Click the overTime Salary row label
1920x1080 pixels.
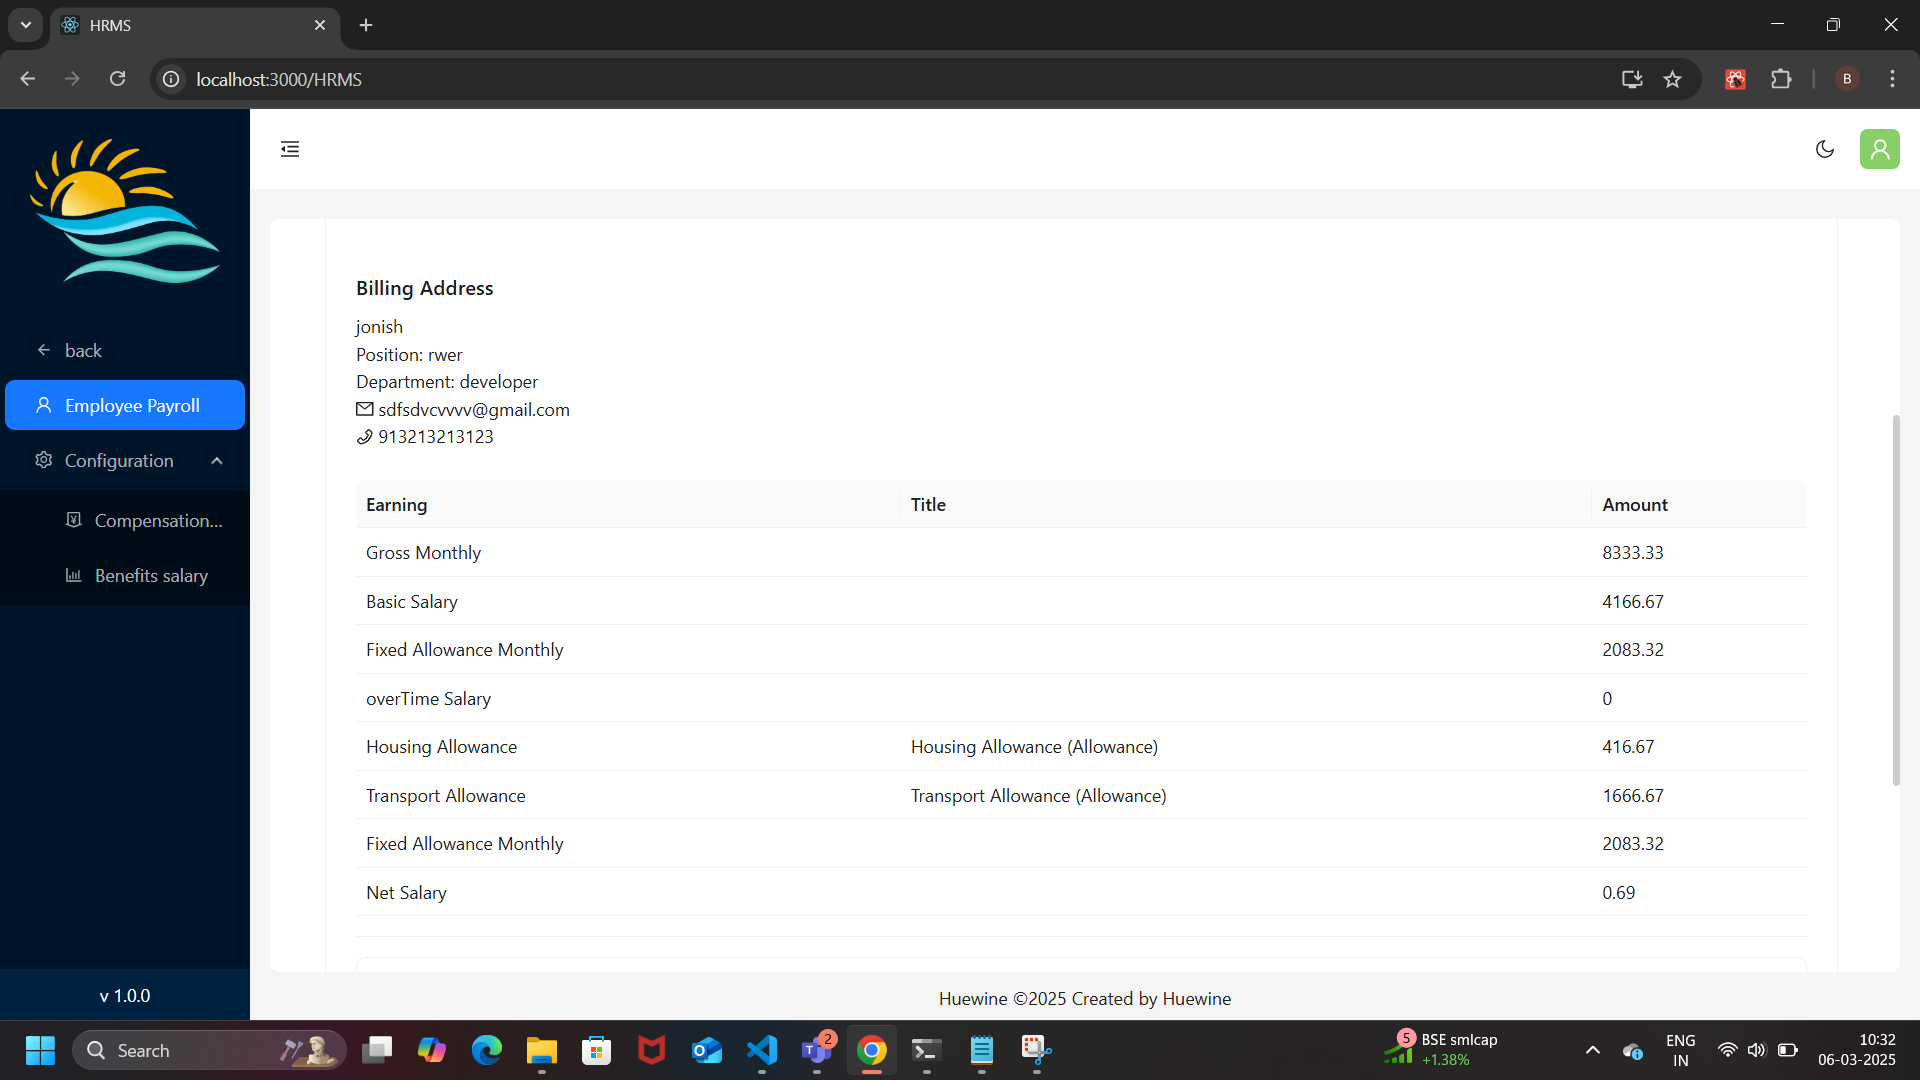428,699
